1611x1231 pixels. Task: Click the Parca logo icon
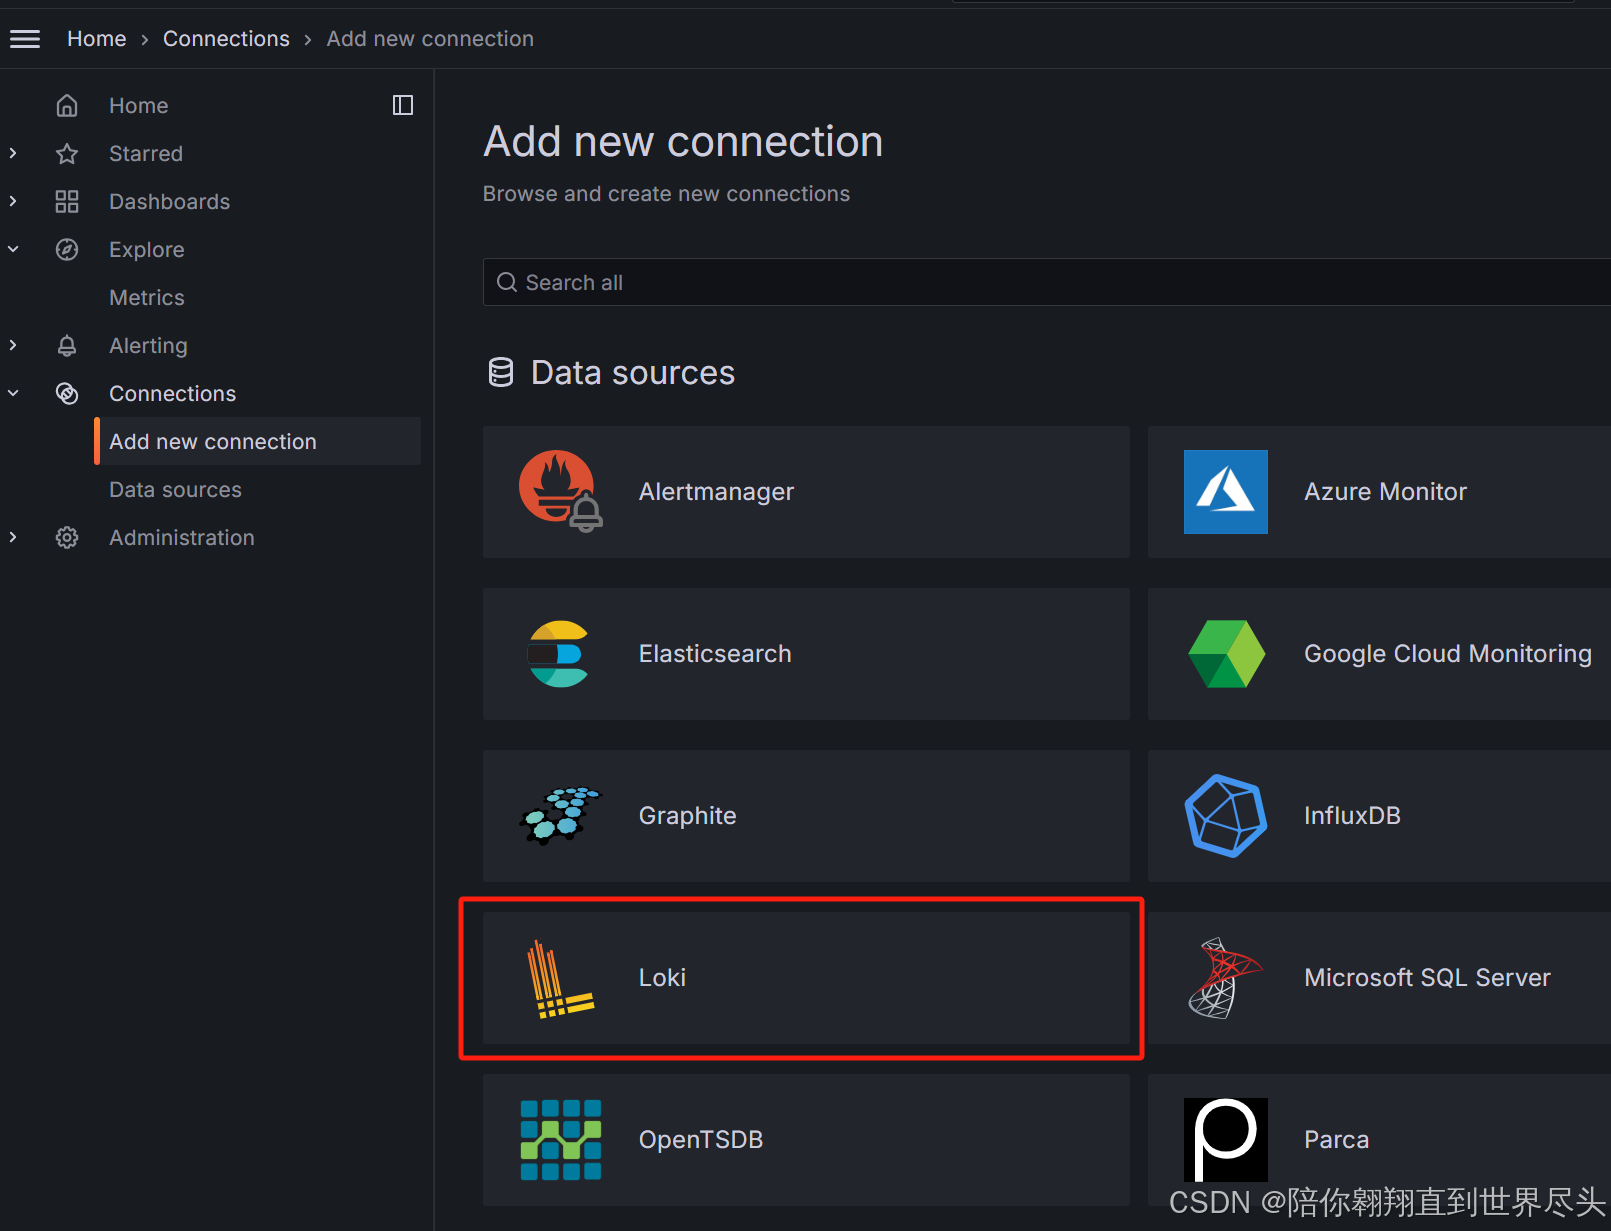click(x=1226, y=1140)
